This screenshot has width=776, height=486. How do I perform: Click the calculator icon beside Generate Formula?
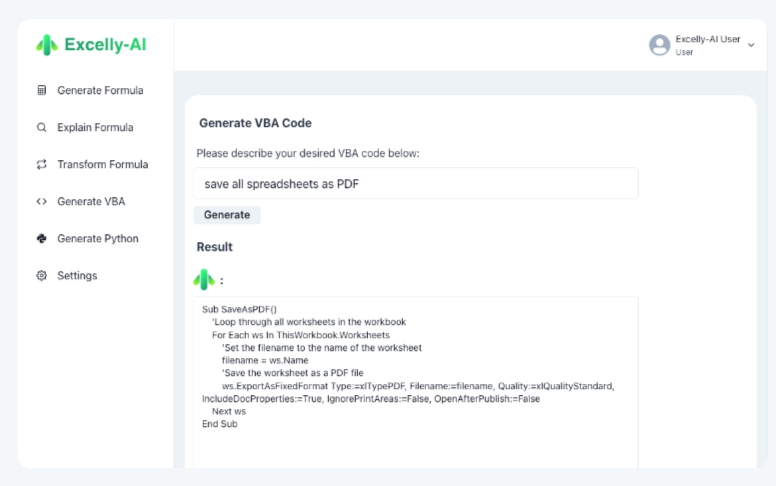click(42, 90)
